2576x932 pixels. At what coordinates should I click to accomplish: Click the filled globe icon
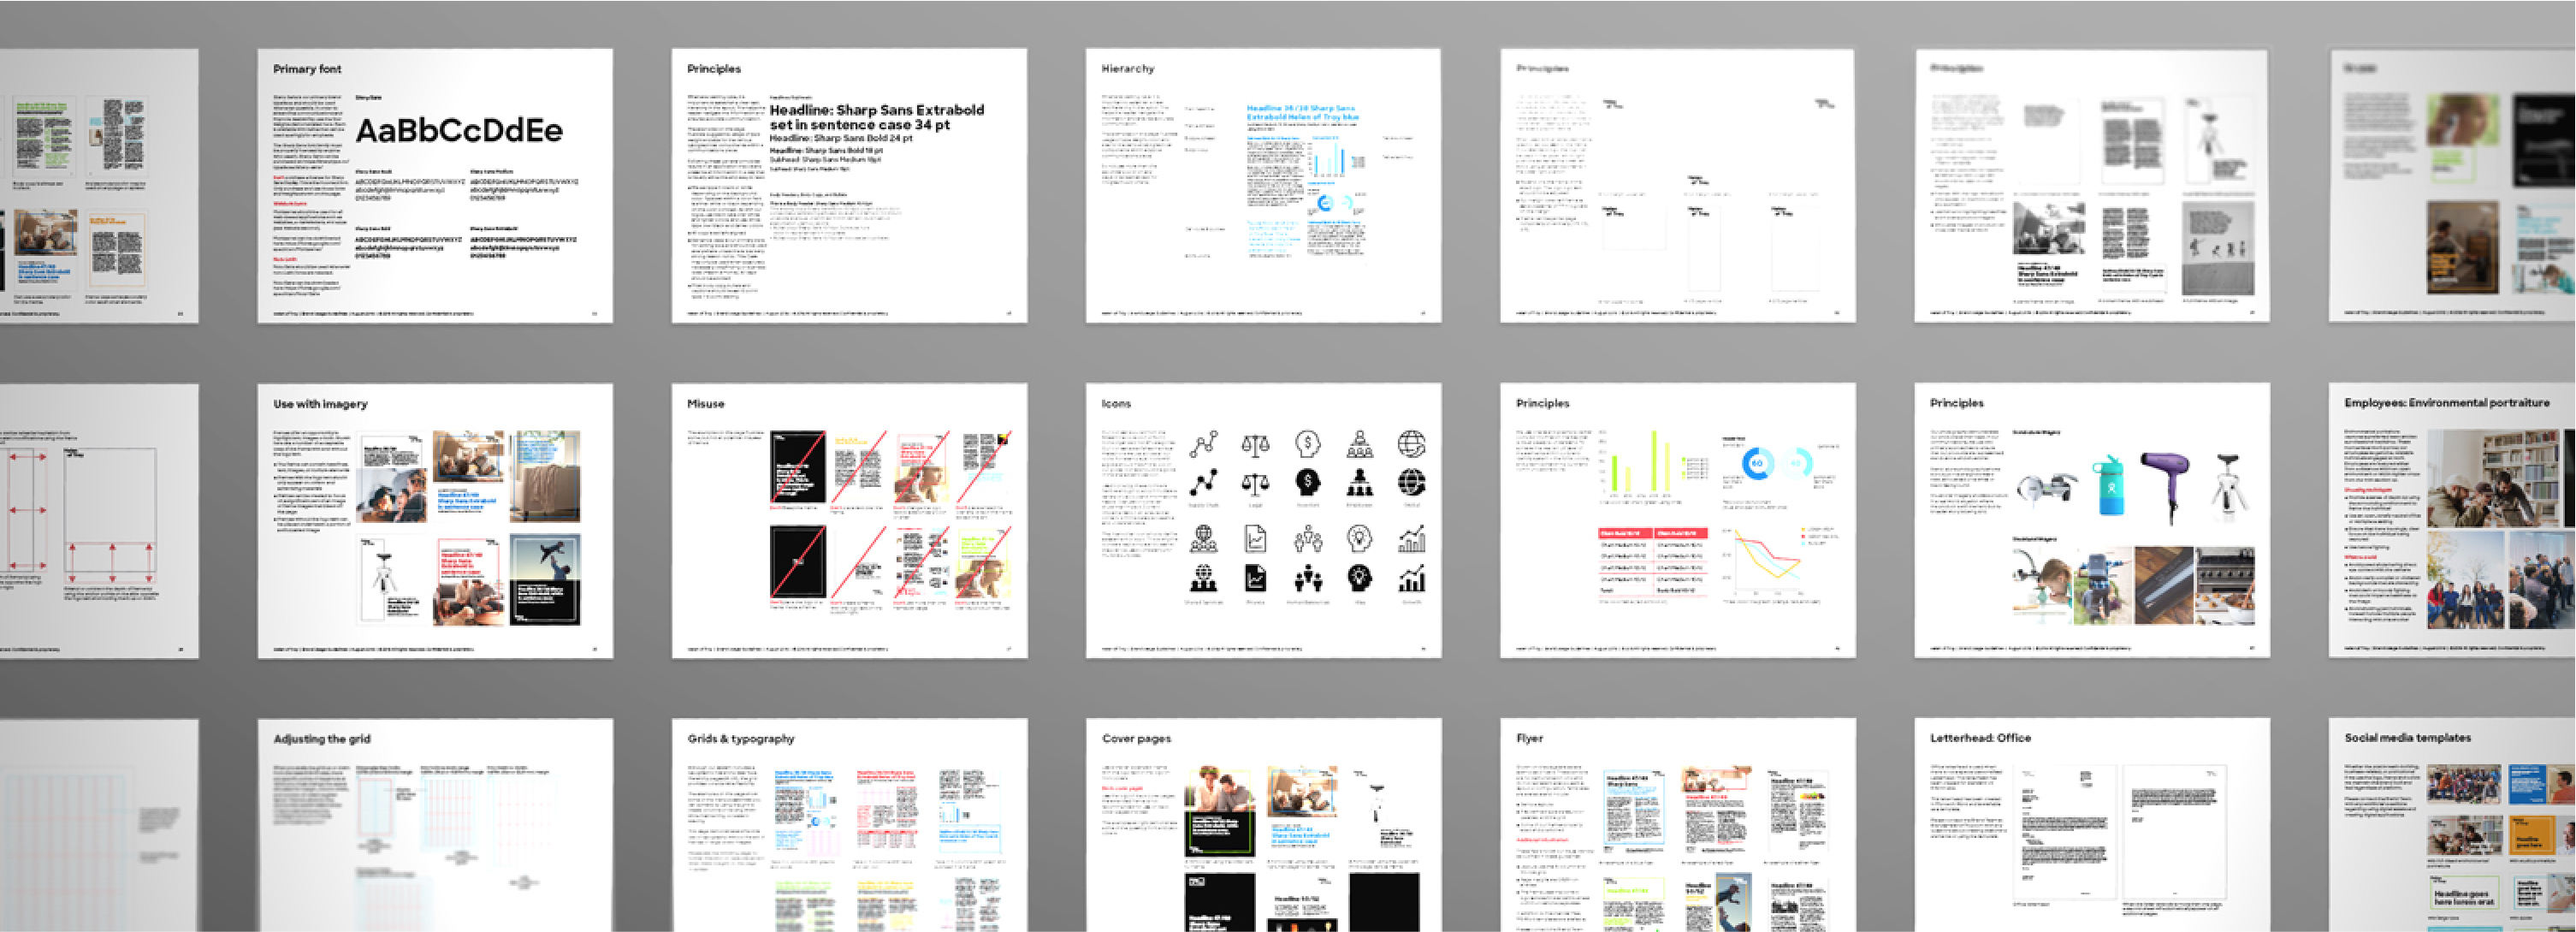(x=1411, y=483)
